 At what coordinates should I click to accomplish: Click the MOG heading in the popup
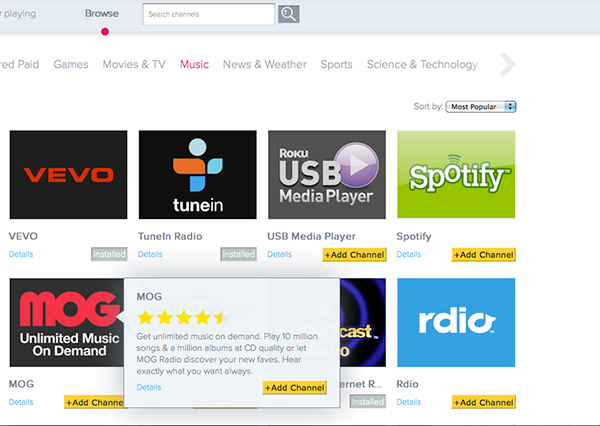click(x=149, y=296)
